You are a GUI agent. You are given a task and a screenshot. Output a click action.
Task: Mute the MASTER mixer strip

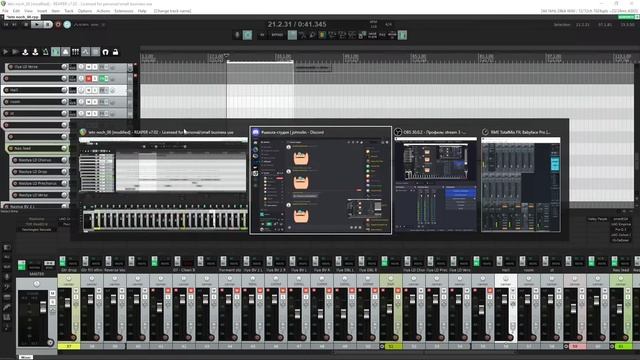pyautogui.click(x=52, y=293)
